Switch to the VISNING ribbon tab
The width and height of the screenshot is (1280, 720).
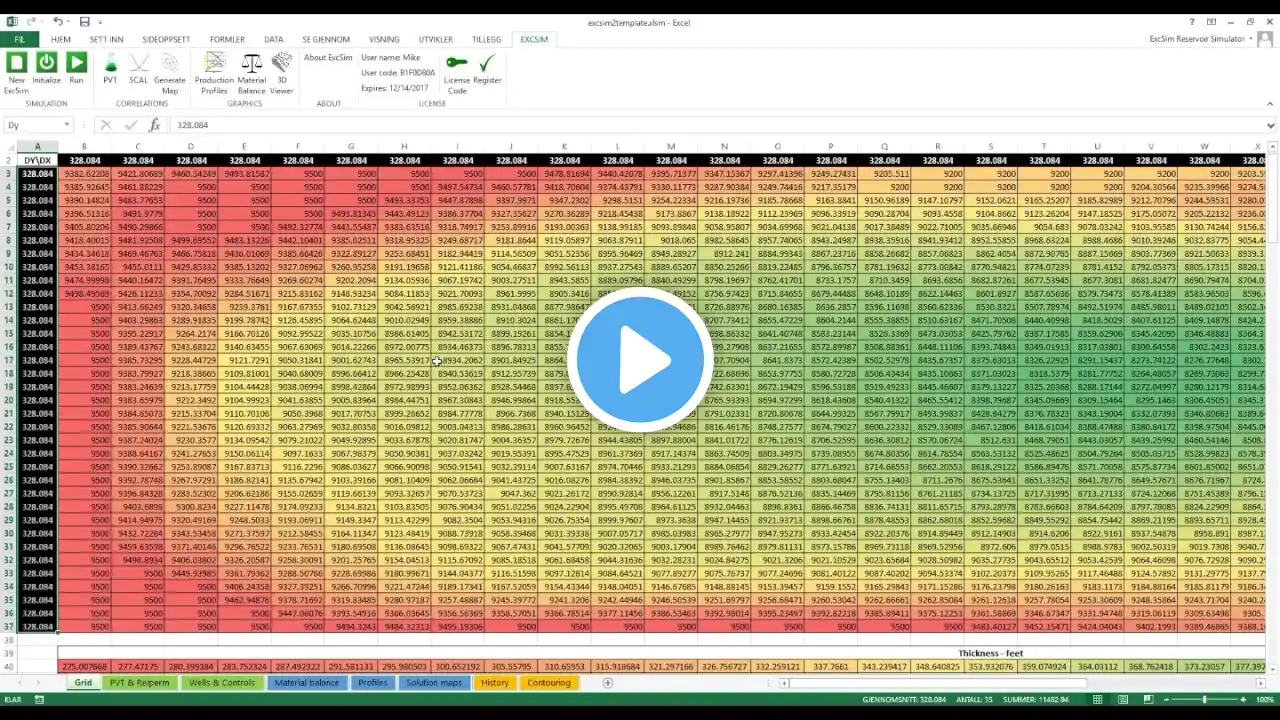click(x=384, y=40)
